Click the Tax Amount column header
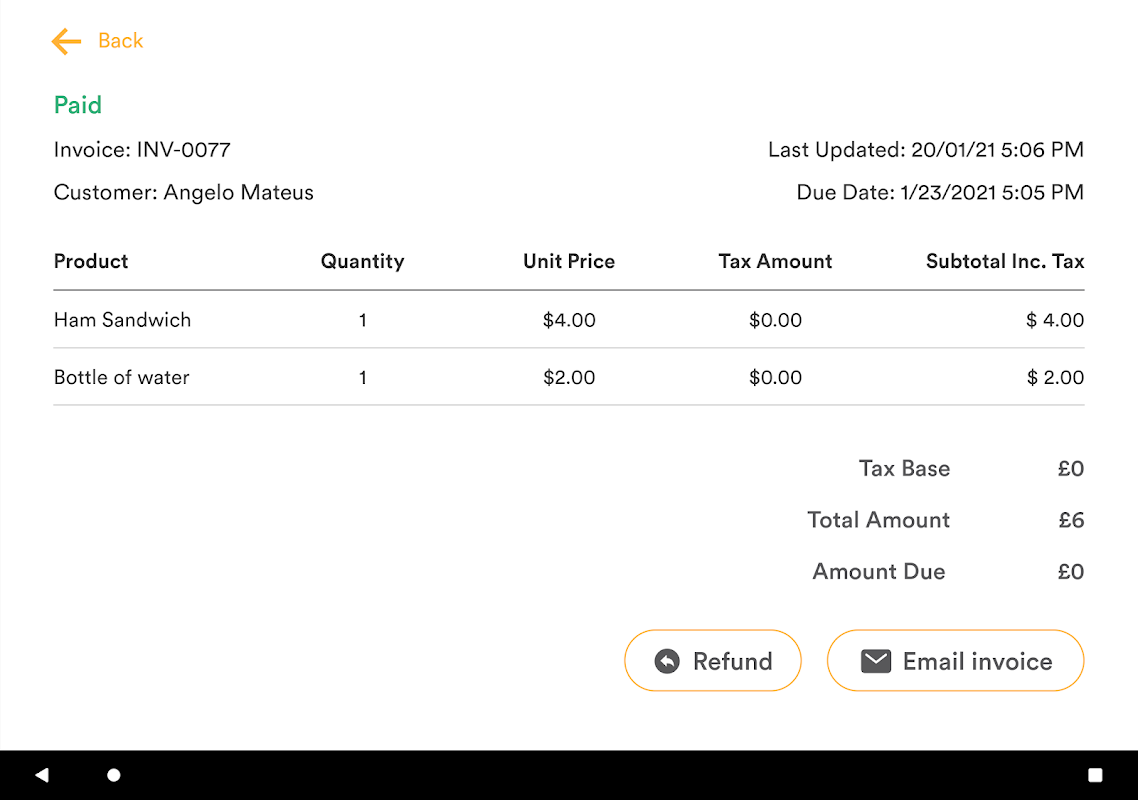 (x=775, y=261)
